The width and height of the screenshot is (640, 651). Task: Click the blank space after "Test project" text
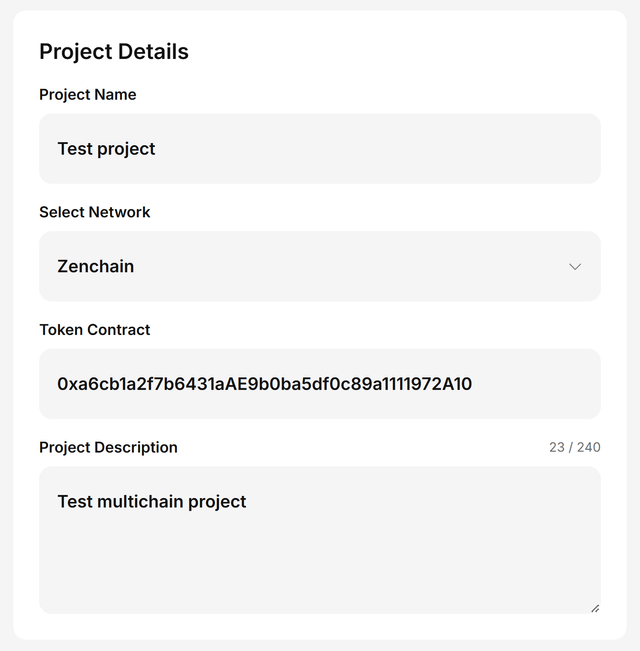pos(380,149)
